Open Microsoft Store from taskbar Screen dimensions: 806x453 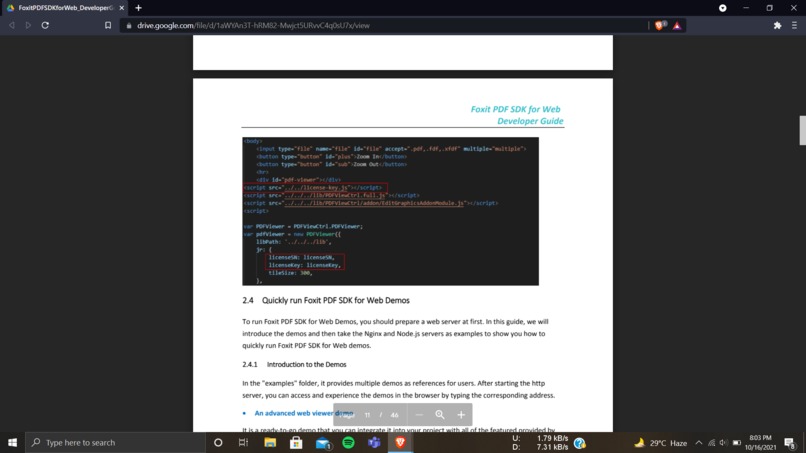coord(296,442)
